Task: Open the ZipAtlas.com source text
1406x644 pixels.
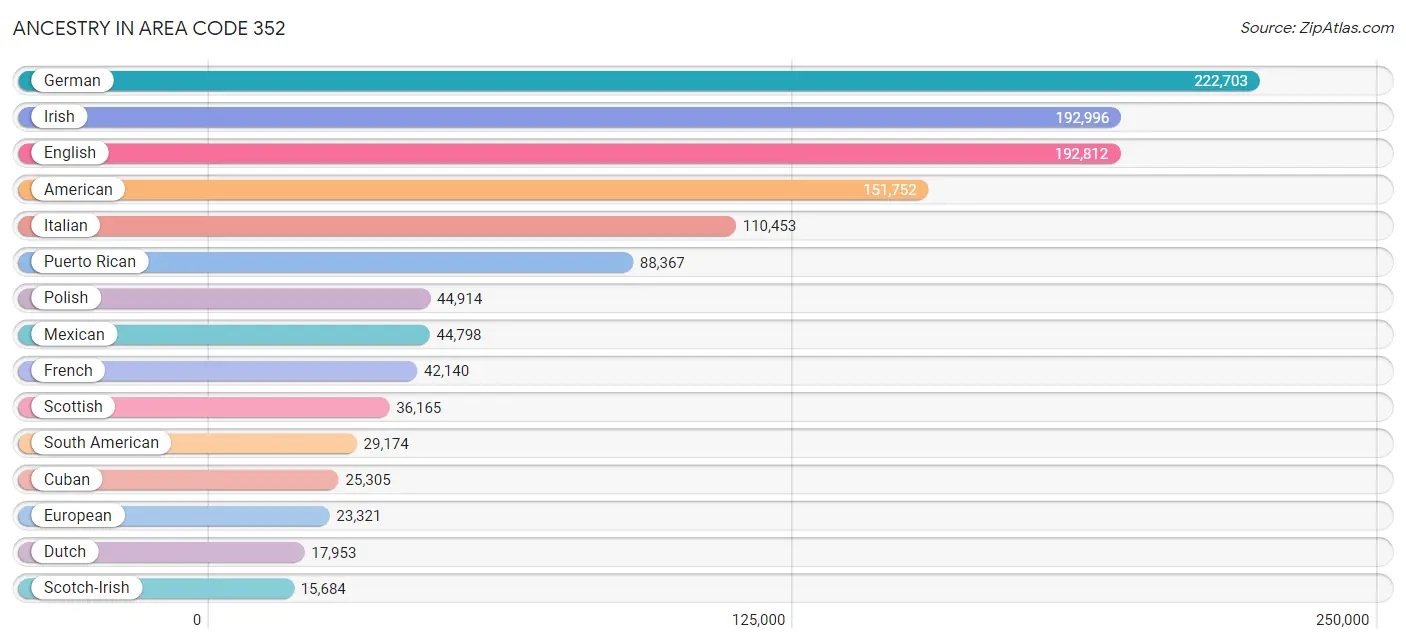Action: click(x=1316, y=28)
